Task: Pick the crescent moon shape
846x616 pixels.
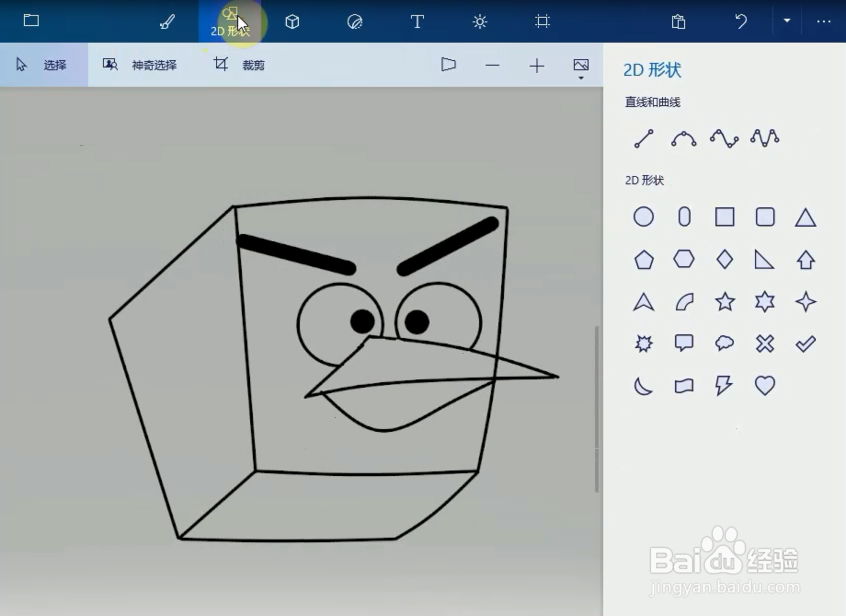Action: 643,386
